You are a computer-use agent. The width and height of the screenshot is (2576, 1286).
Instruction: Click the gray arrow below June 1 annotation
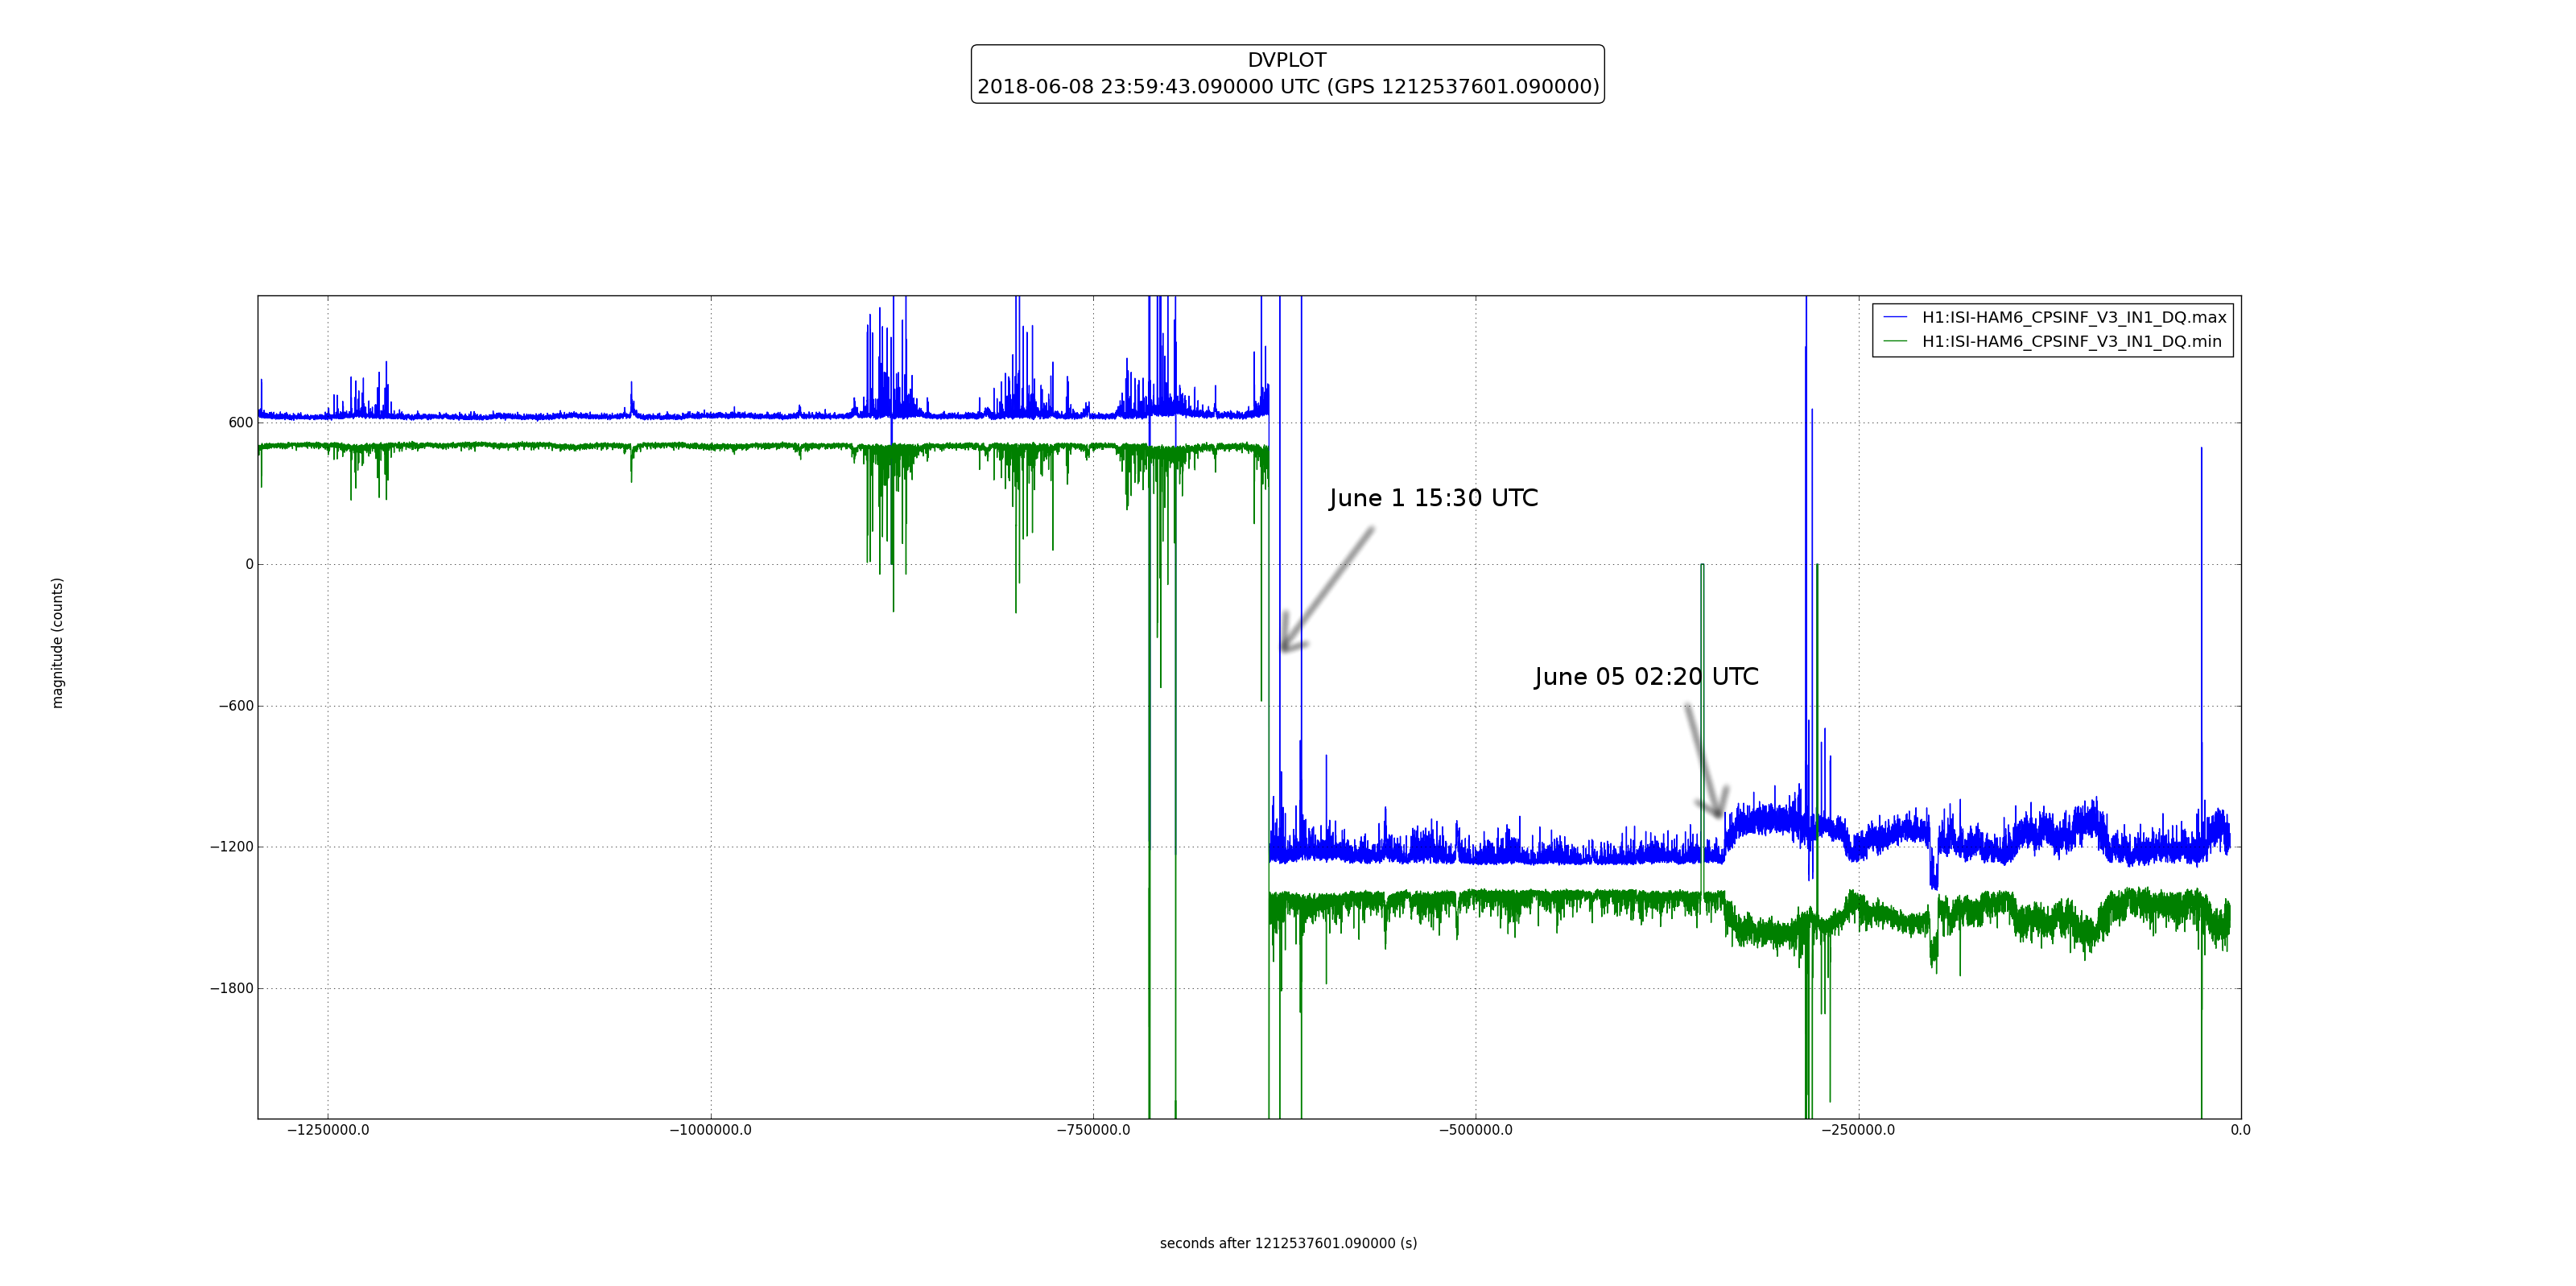pyautogui.click(x=1328, y=589)
